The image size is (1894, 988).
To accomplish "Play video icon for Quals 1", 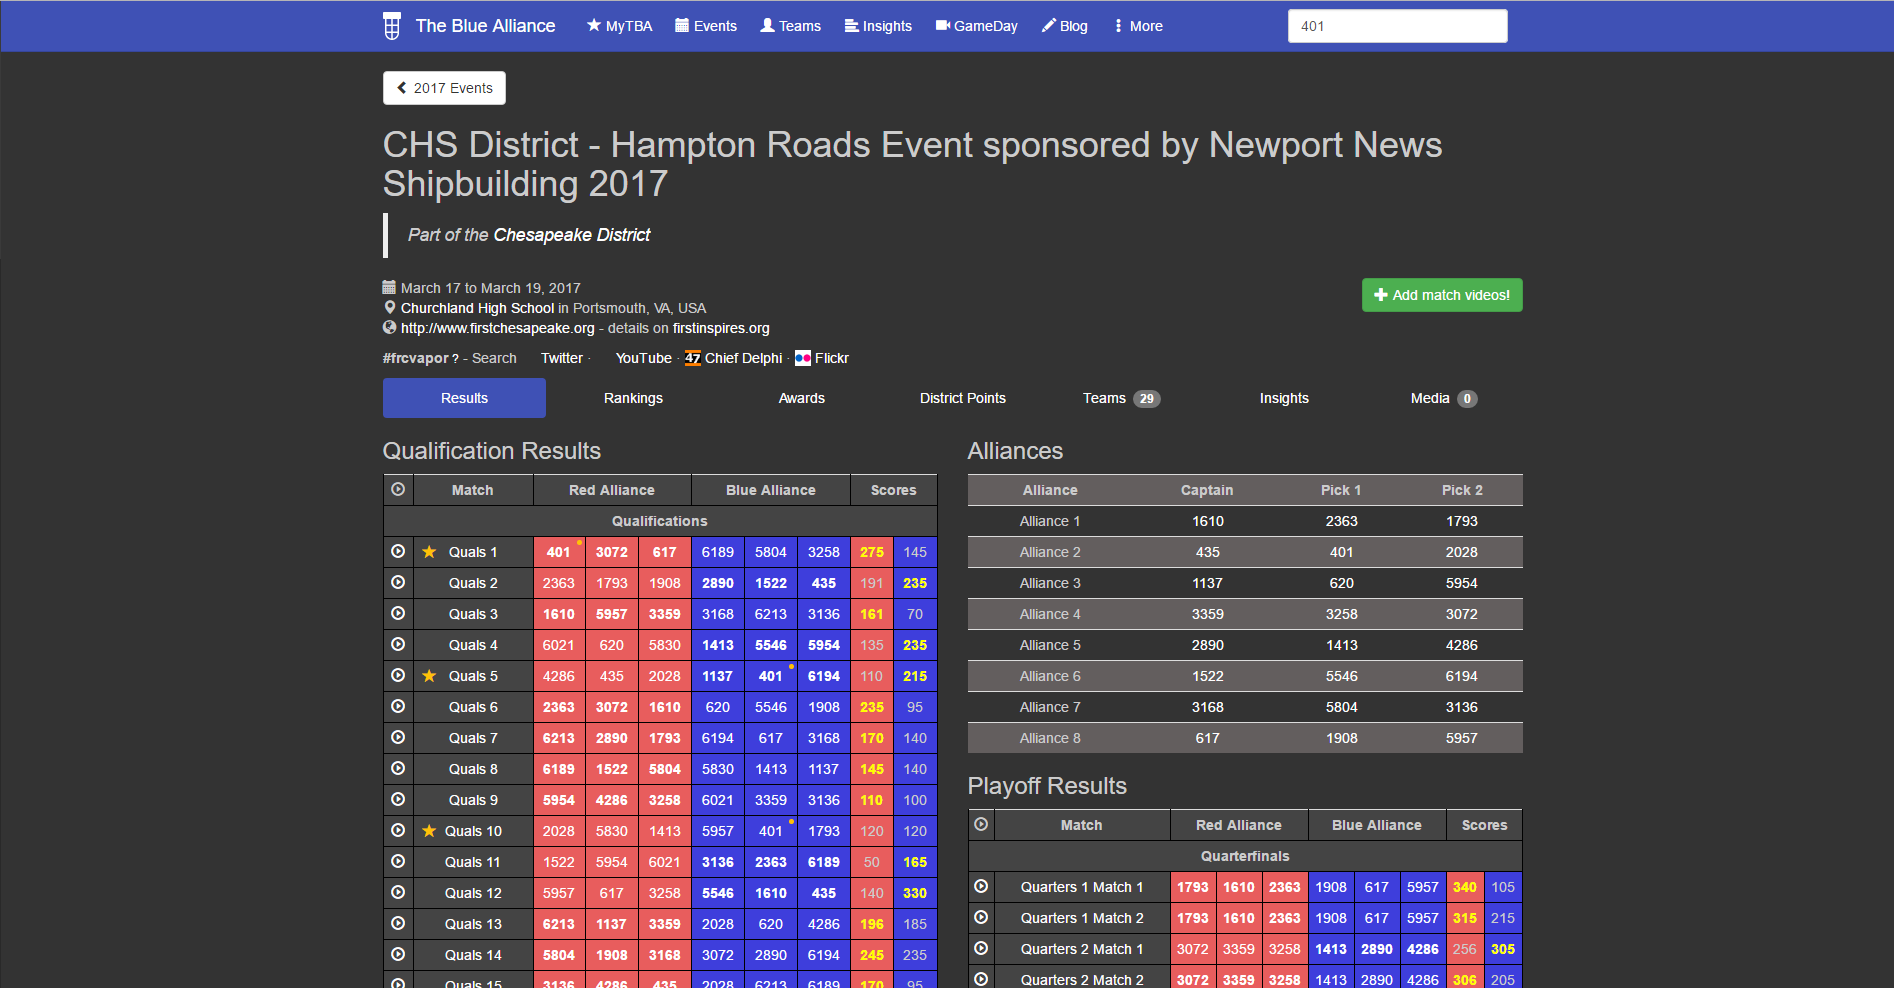I will pos(398,552).
